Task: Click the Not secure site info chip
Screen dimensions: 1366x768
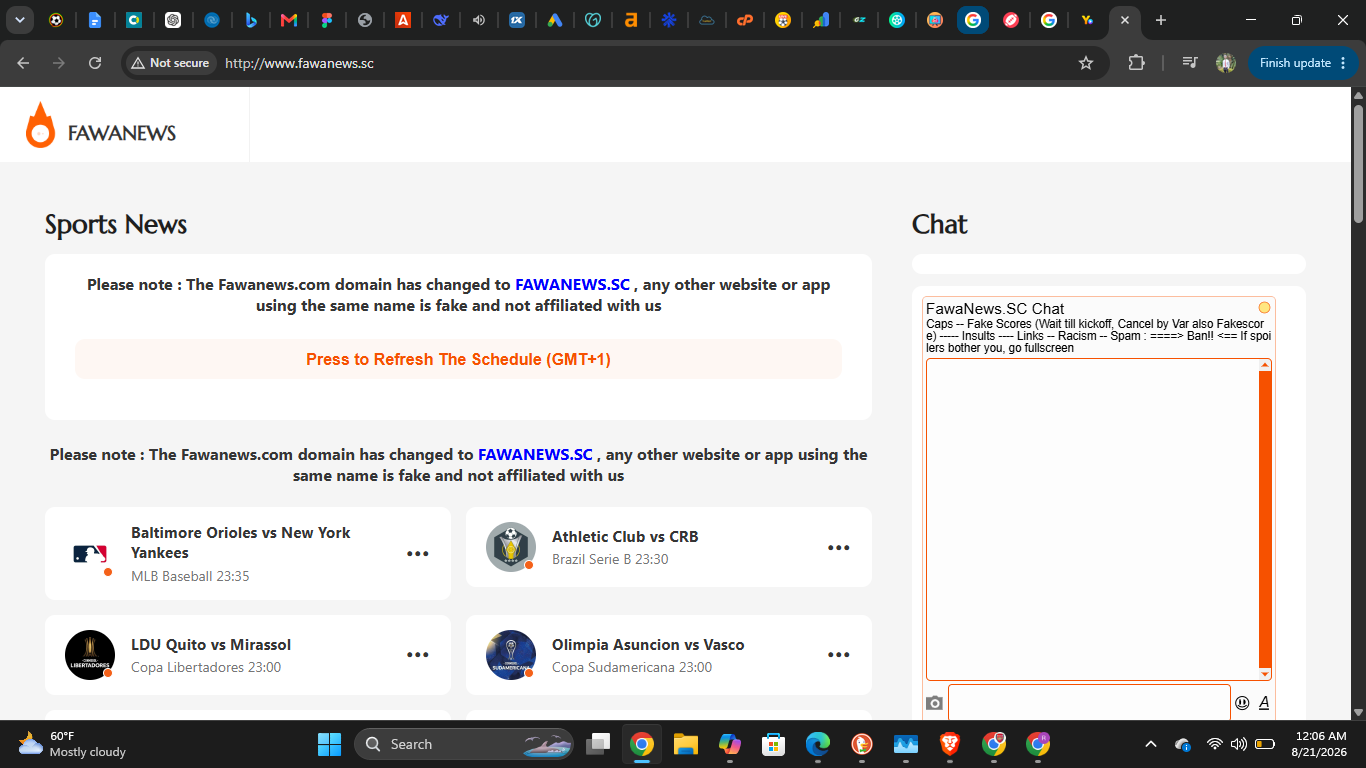Action: [x=169, y=63]
